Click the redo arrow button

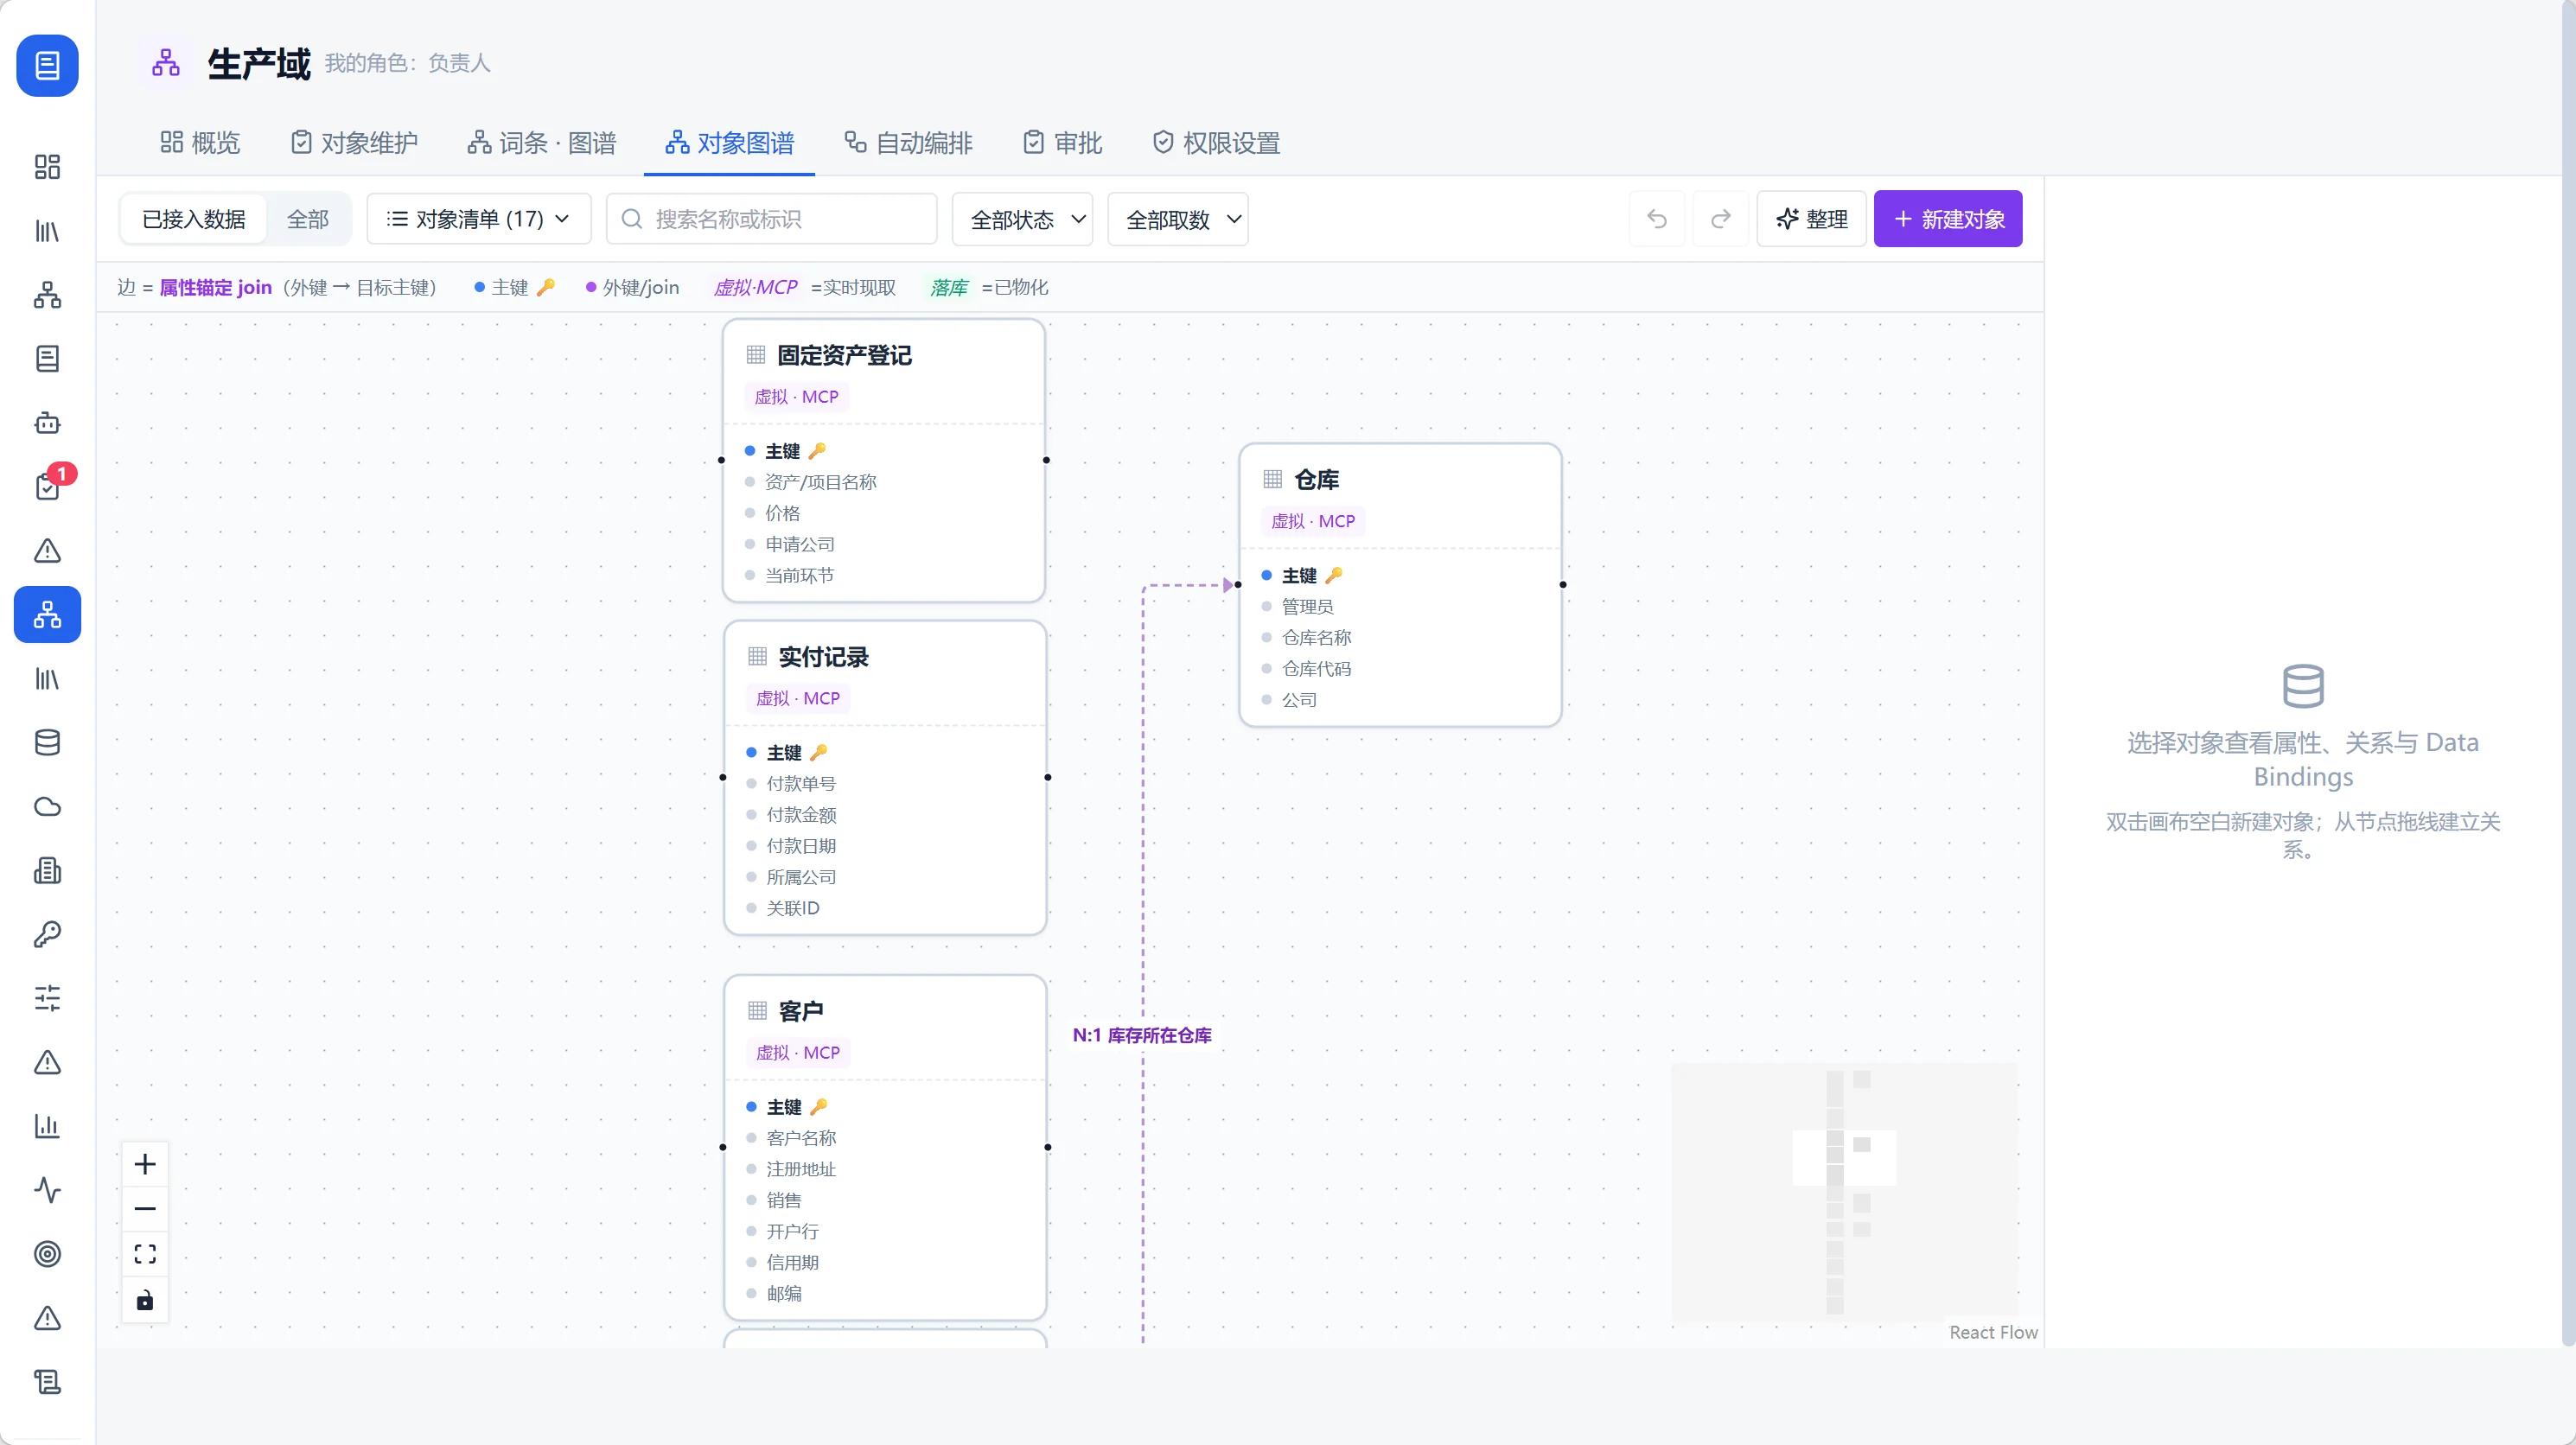[1721, 219]
